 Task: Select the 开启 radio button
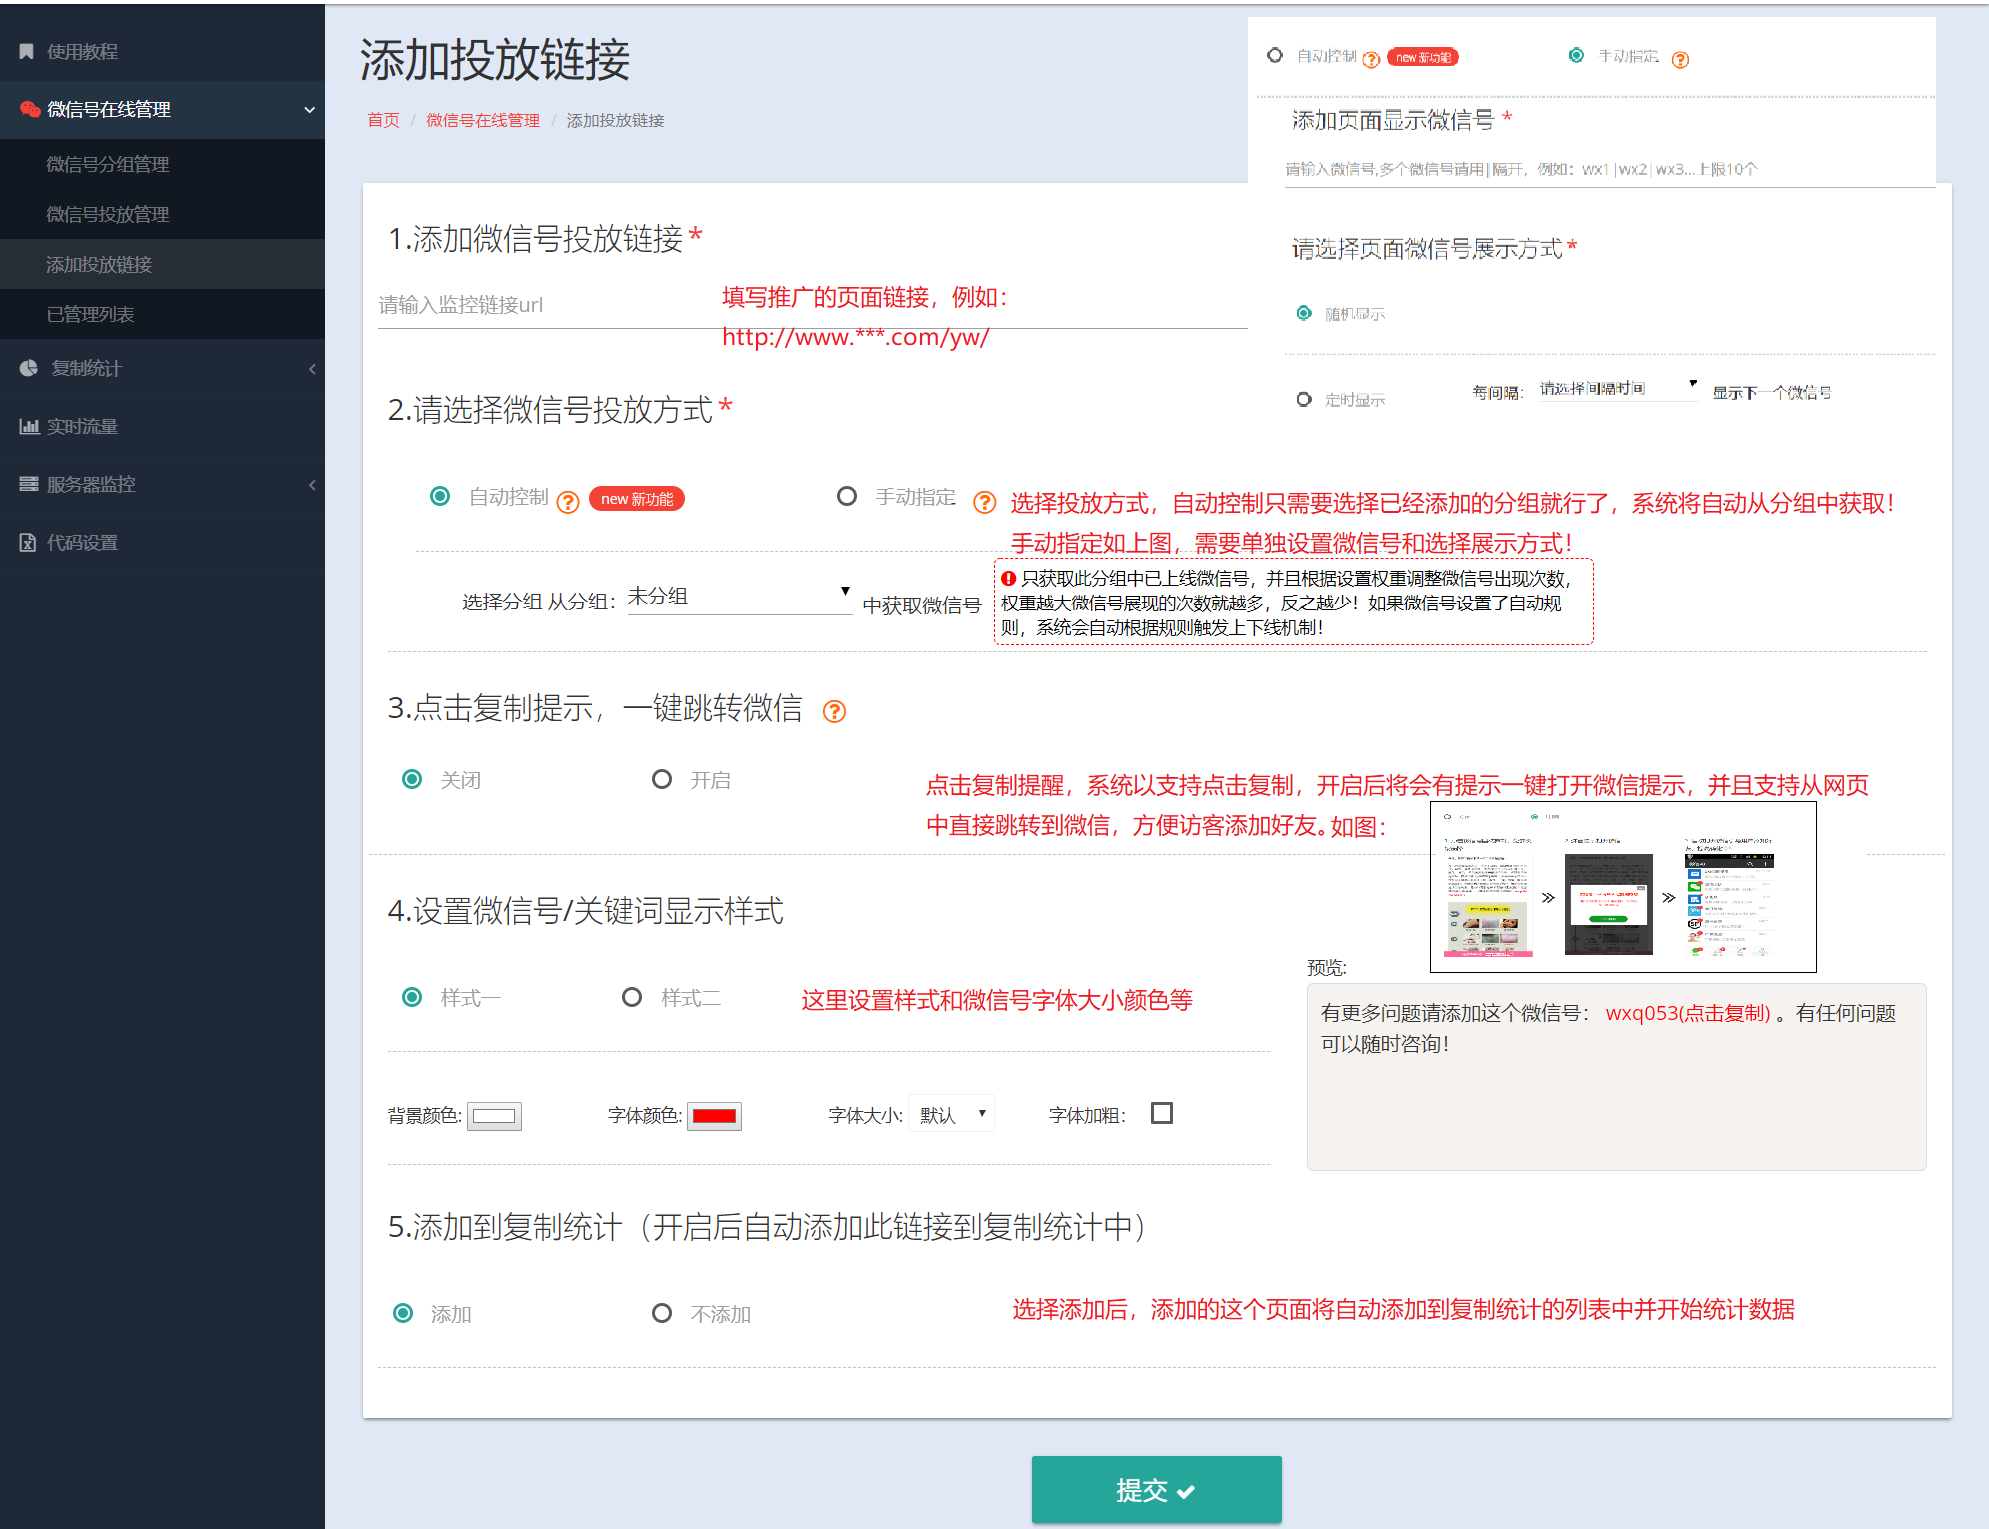pyautogui.click(x=661, y=779)
